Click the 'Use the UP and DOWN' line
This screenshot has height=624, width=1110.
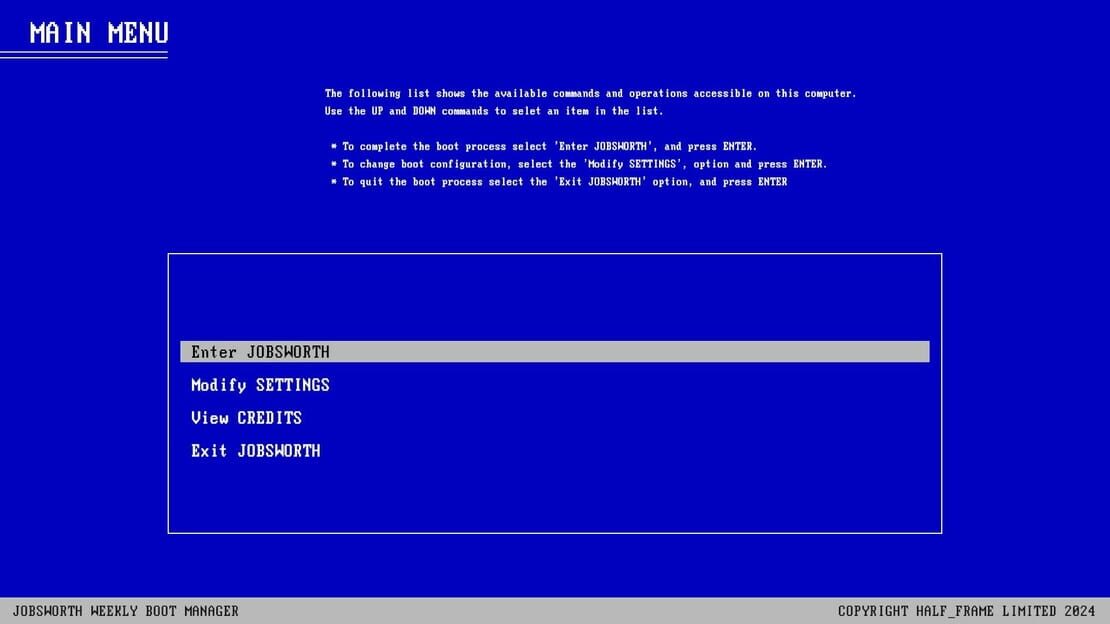493,110
